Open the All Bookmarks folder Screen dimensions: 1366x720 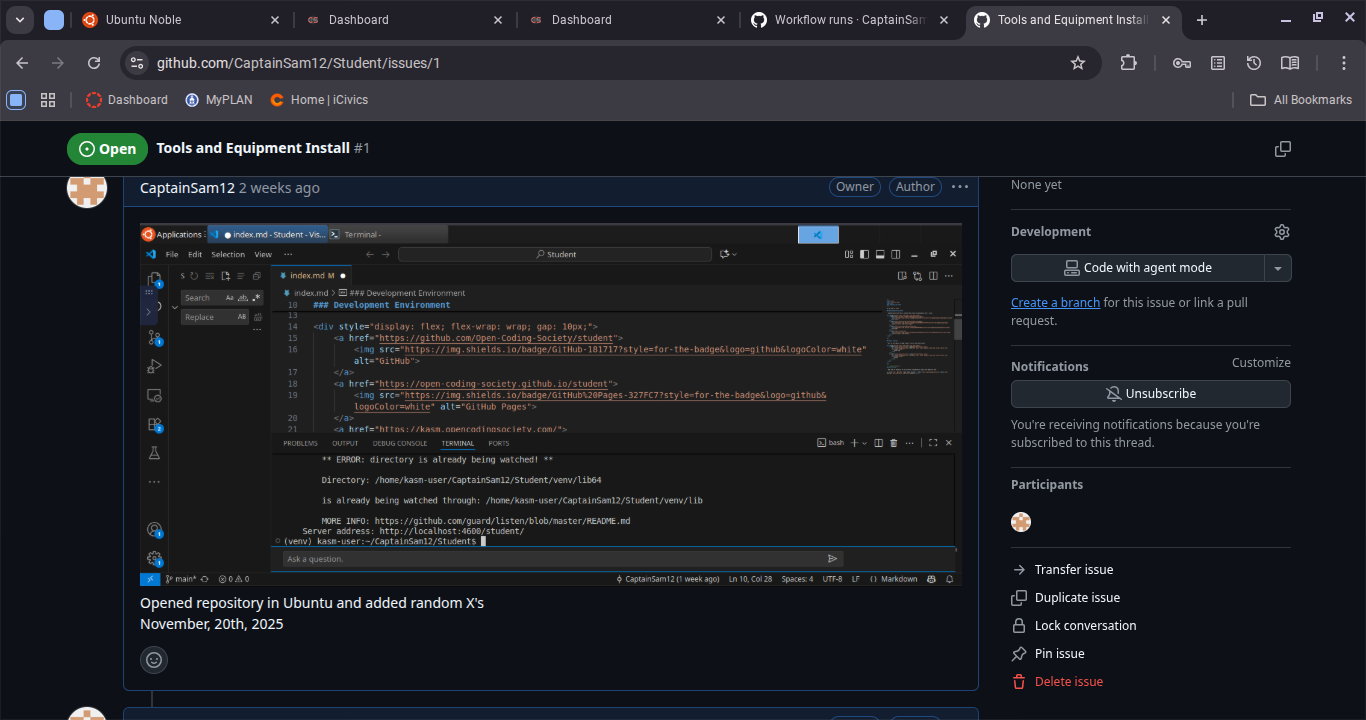pyautogui.click(x=1301, y=100)
